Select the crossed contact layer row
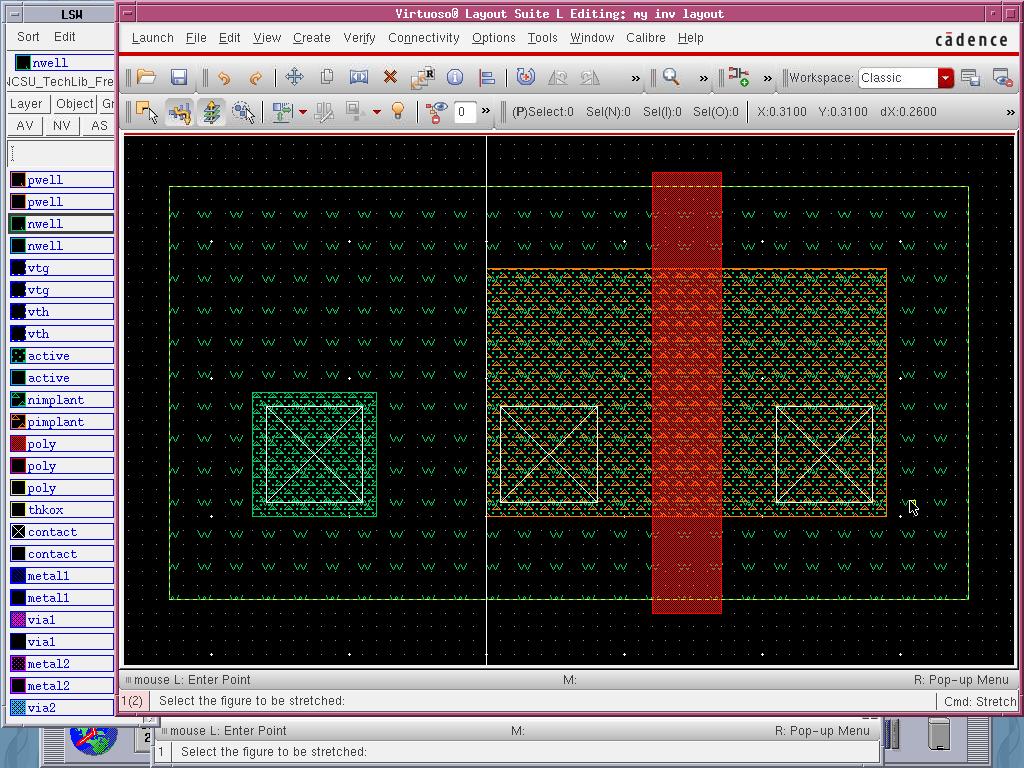The image size is (1024, 768). (x=62, y=532)
